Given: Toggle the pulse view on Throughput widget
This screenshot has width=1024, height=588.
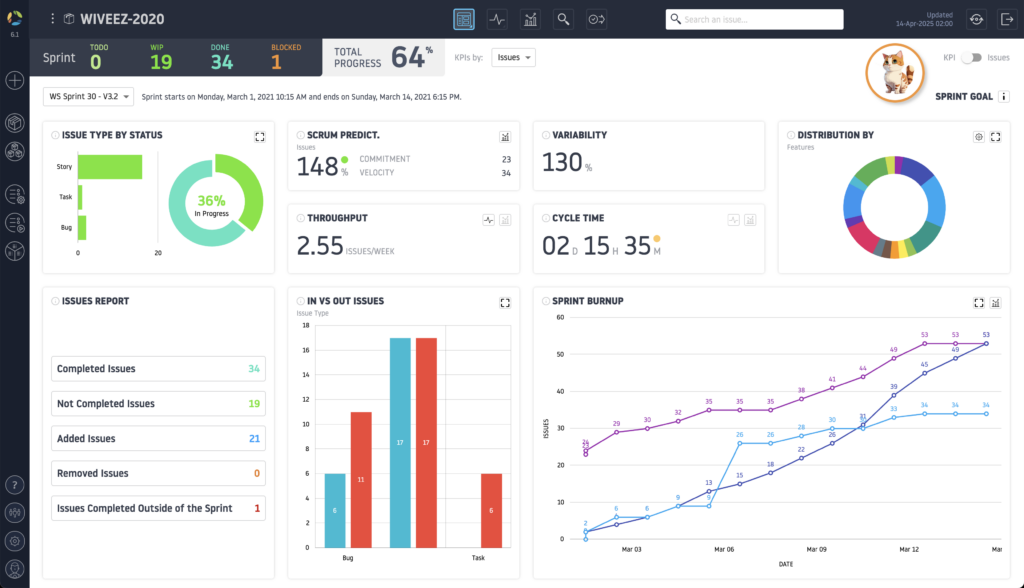Looking at the screenshot, I should [x=488, y=219].
